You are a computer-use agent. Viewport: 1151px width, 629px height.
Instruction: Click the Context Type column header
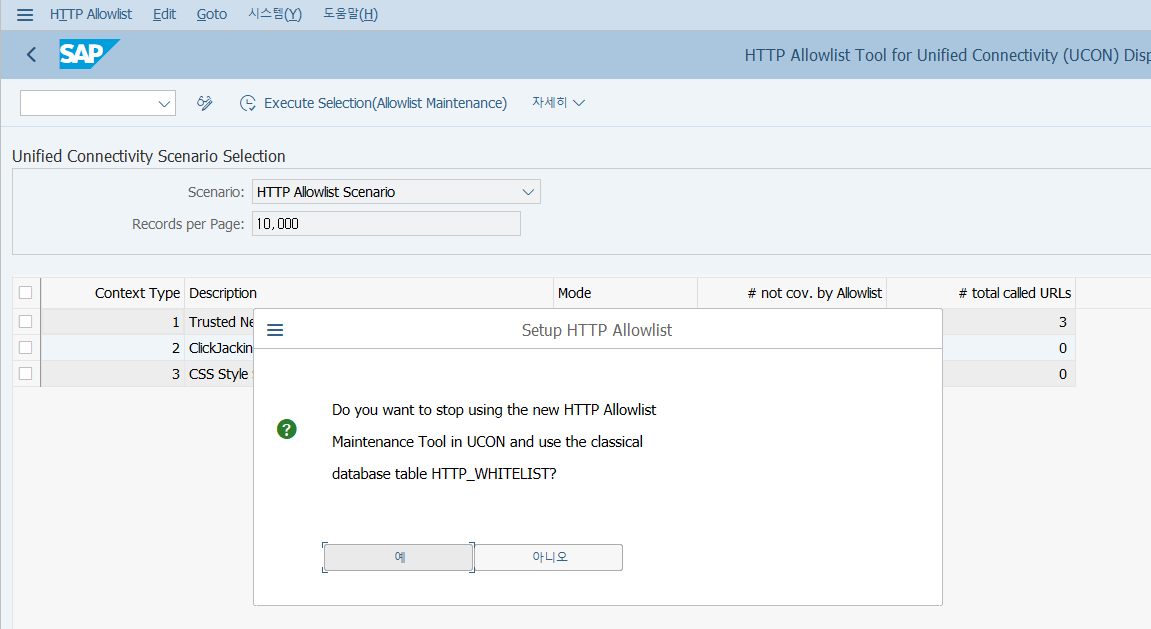(x=112, y=293)
